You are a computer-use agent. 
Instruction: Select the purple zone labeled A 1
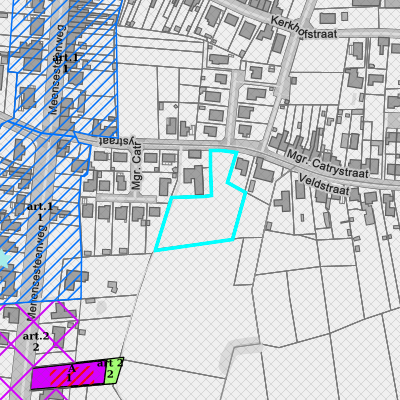click(68, 375)
